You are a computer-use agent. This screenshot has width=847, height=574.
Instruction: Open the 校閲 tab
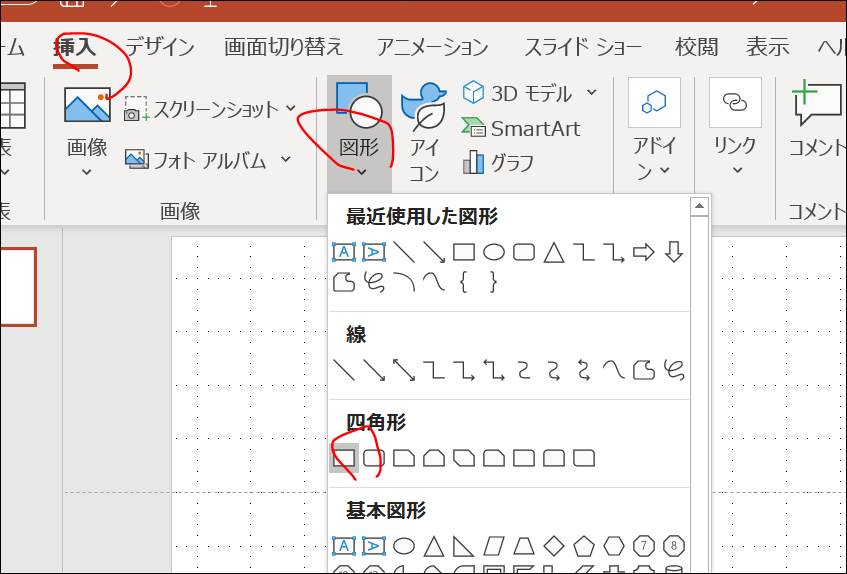click(696, 48)
